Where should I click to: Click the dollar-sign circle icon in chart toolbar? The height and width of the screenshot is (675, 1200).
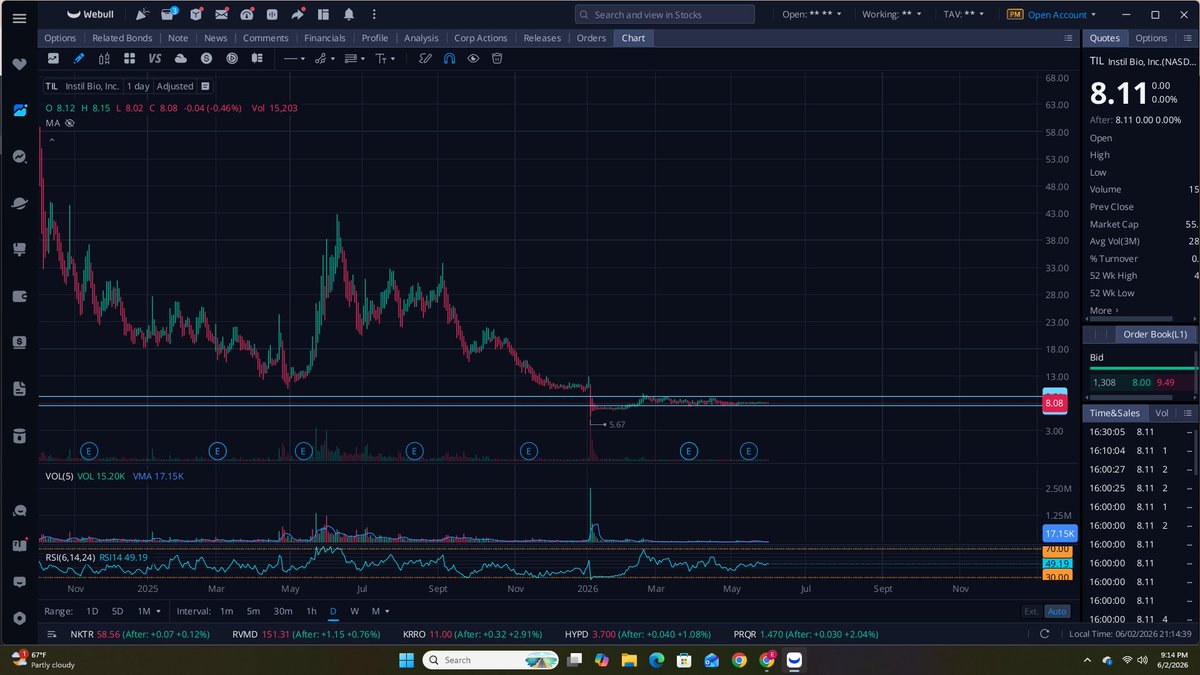pyautogui.click(x=206, y=59)
